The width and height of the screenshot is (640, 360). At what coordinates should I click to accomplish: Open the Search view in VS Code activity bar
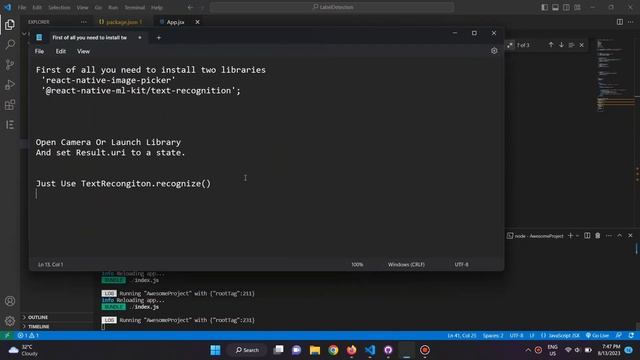(10, 44)
